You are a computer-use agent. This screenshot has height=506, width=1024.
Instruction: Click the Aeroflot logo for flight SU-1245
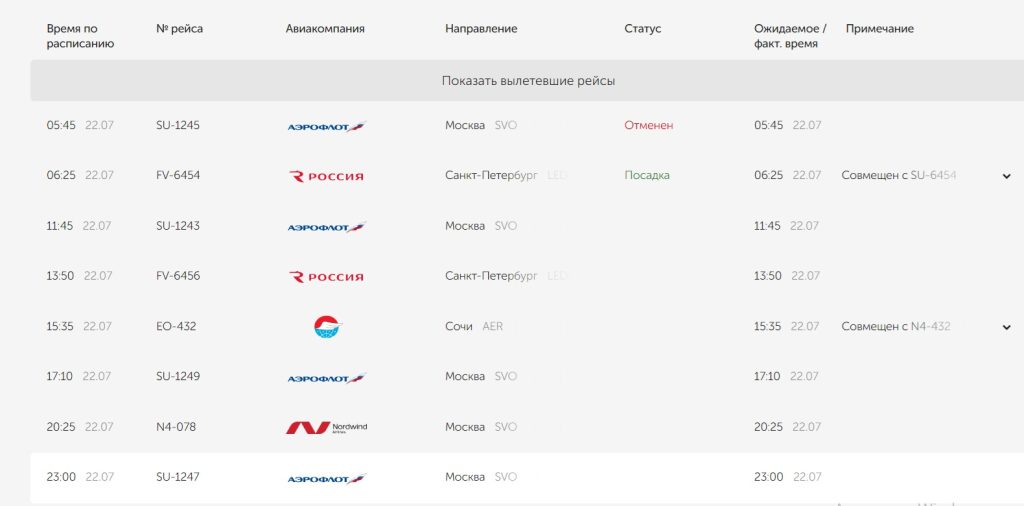[326, 127]
